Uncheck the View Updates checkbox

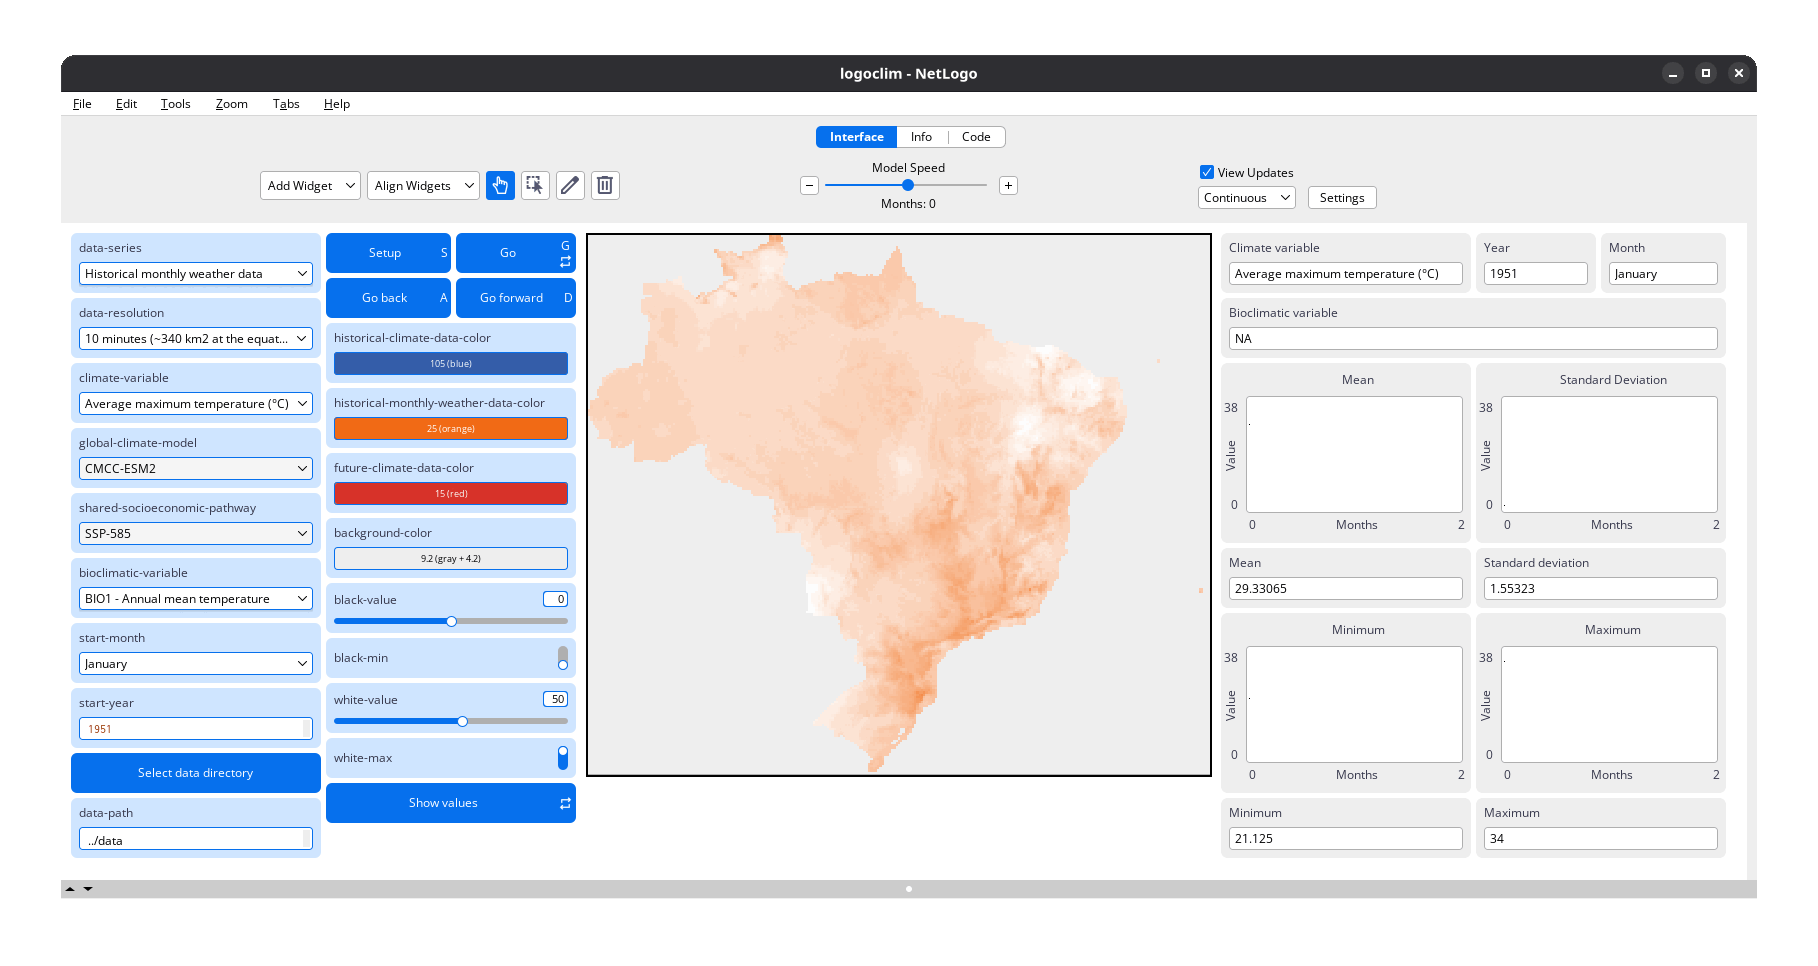pyautogui.click(x=1207, y=172)
